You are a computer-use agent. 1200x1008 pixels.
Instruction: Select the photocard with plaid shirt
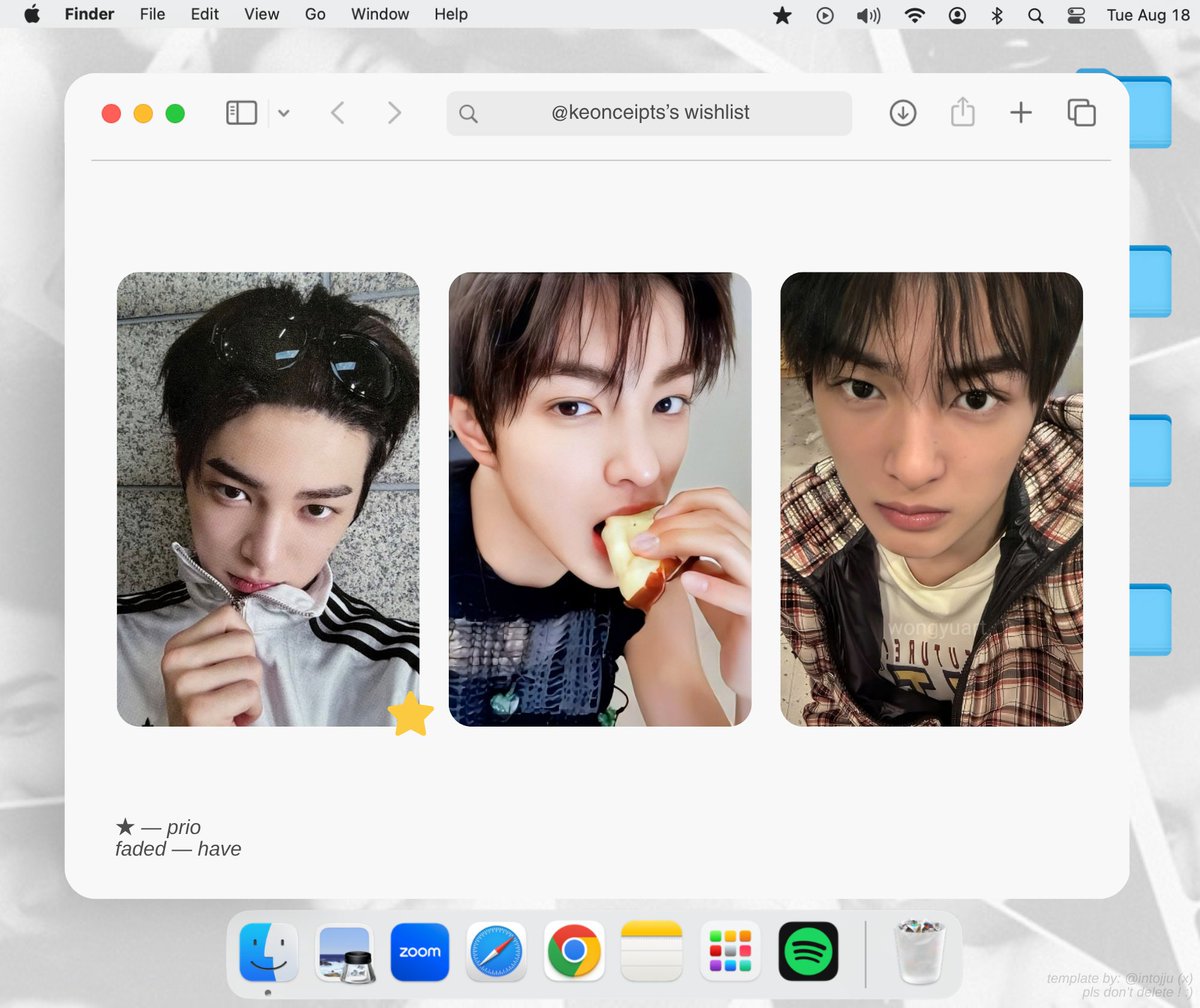[931, 499]
